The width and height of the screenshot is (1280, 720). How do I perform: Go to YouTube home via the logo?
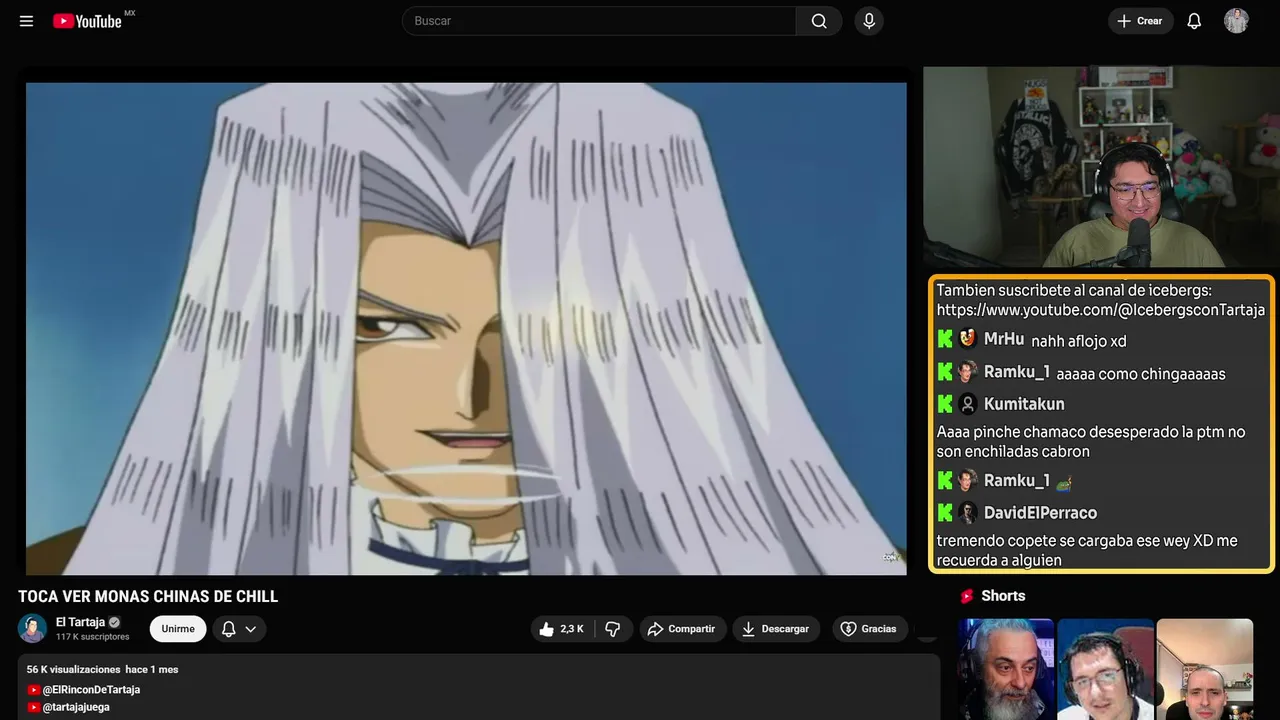[x=87, y=21]
